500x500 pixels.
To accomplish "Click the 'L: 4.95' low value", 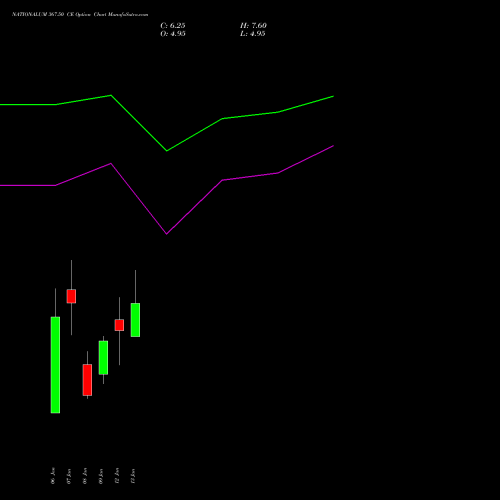I will (x=253, y=34).
